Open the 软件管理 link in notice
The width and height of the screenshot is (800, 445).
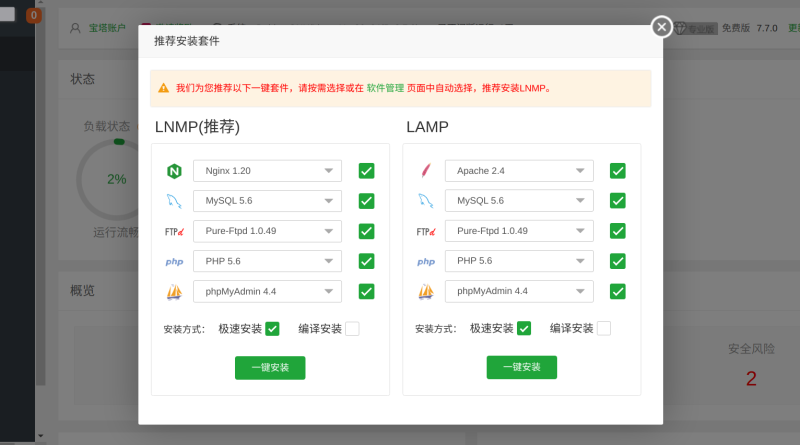(x=385, y=88)
